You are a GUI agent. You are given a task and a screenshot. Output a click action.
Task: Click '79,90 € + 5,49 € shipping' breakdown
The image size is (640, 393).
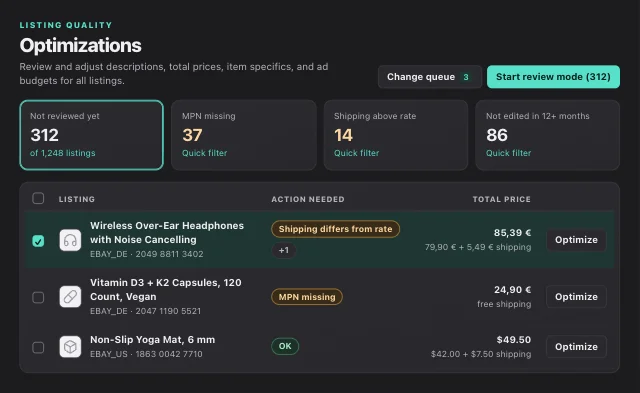click(x=478, y=247)
